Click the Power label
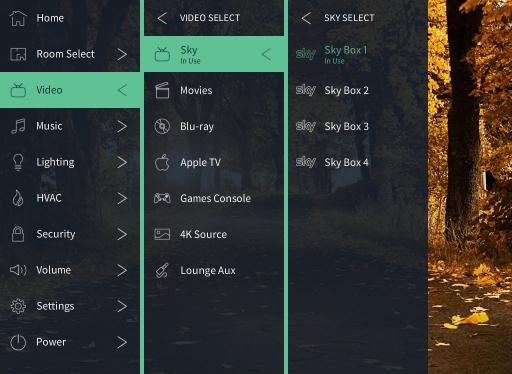 pos(51,342)
